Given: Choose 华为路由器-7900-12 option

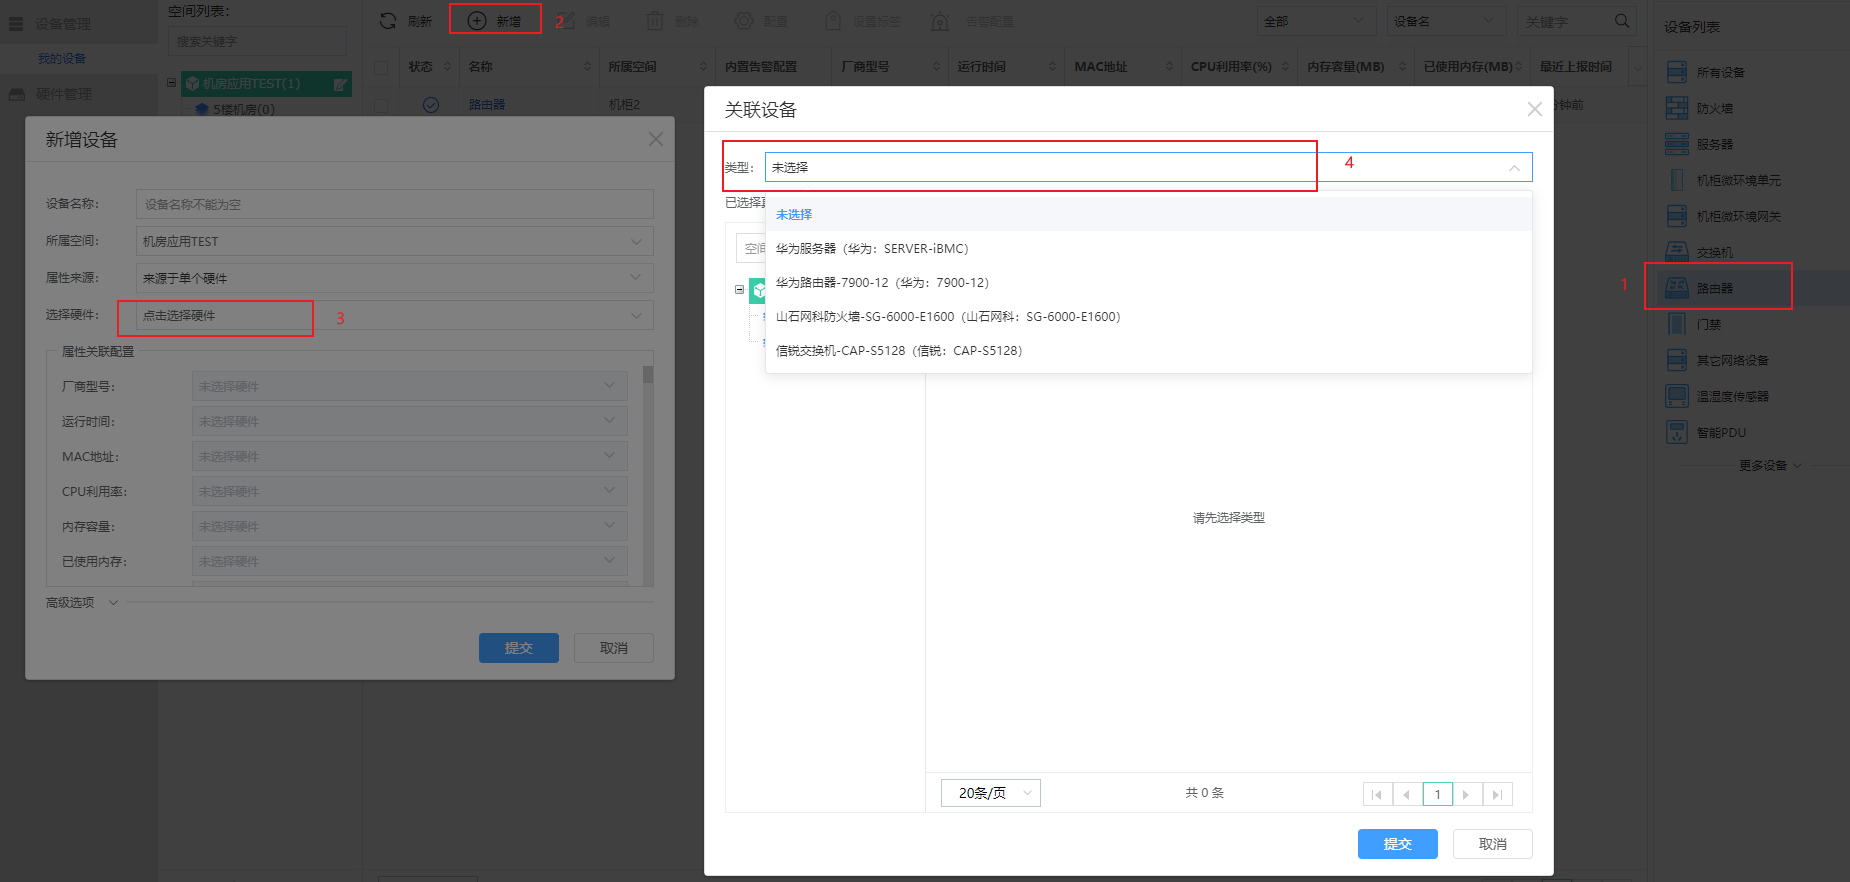Looking at the screenshot, I should pos(1148,282).
